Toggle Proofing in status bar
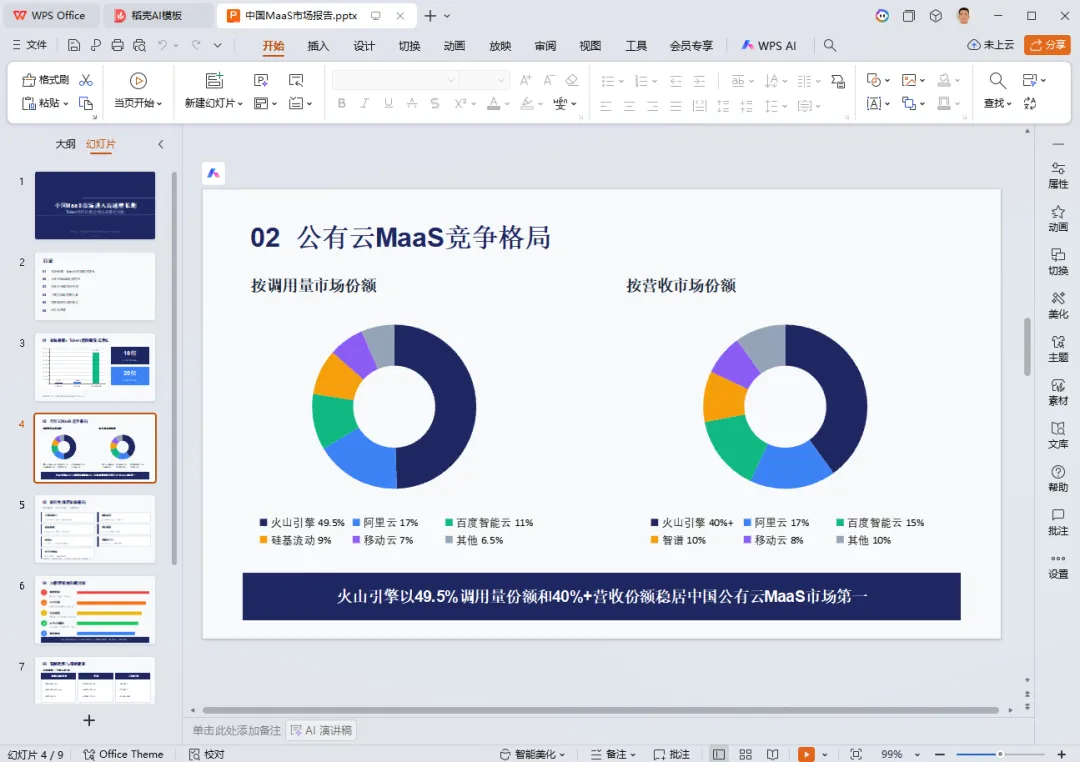 [207, 754]
